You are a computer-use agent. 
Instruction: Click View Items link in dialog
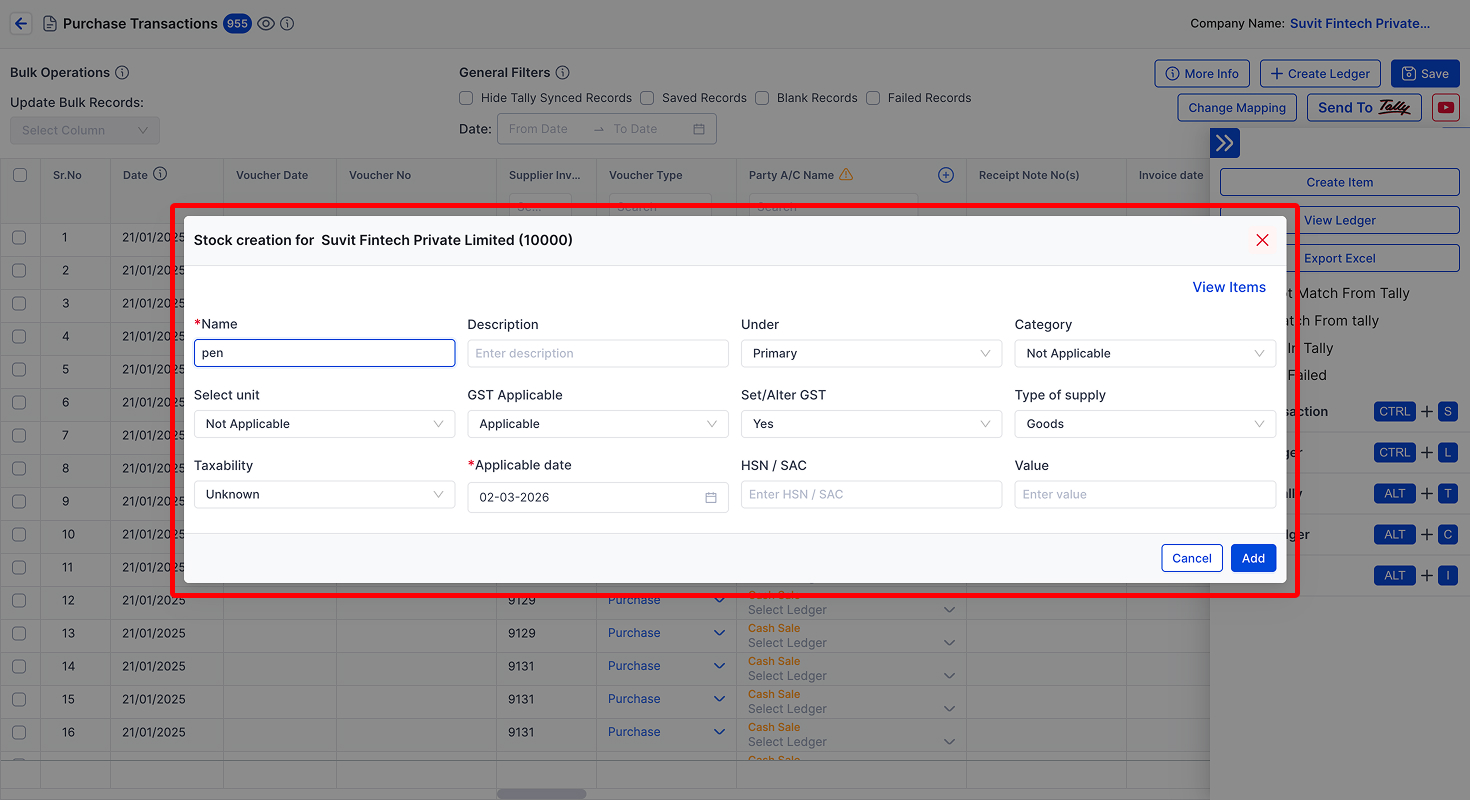1229,287
